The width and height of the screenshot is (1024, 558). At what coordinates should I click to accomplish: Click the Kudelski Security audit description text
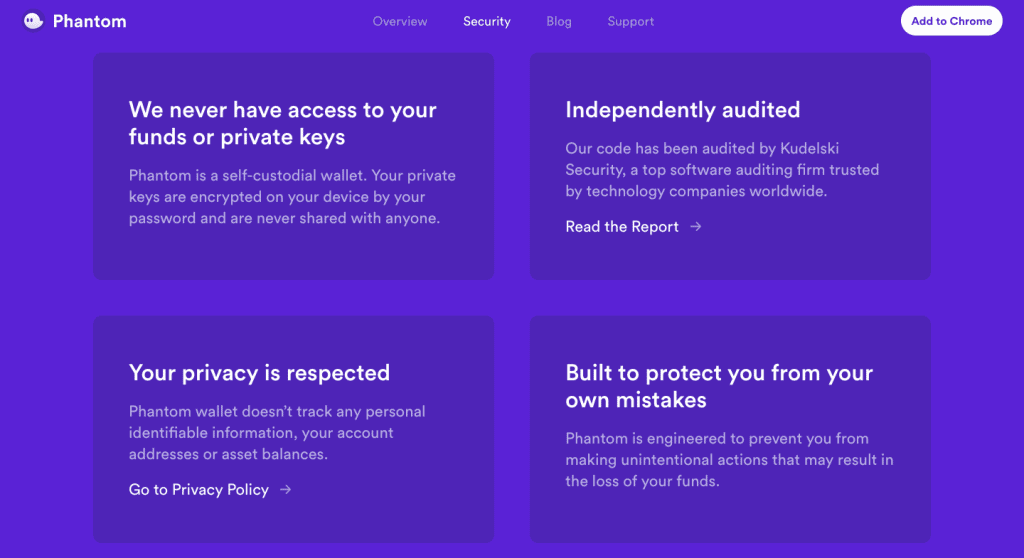(x=722, y=170)
